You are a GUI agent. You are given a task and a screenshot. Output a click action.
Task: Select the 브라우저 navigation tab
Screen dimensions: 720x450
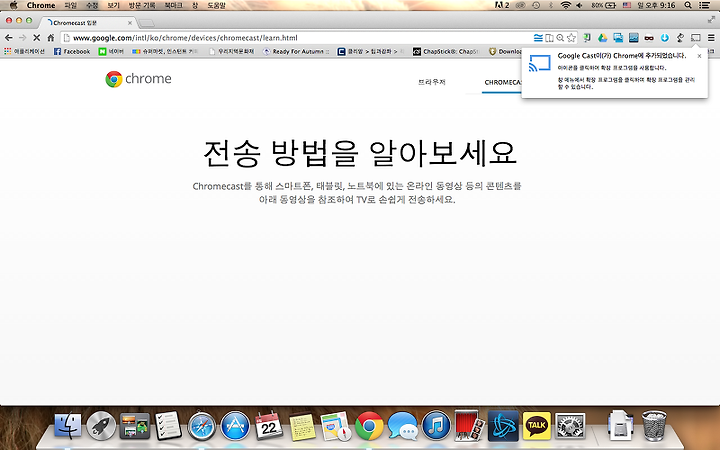click(432, 82)
